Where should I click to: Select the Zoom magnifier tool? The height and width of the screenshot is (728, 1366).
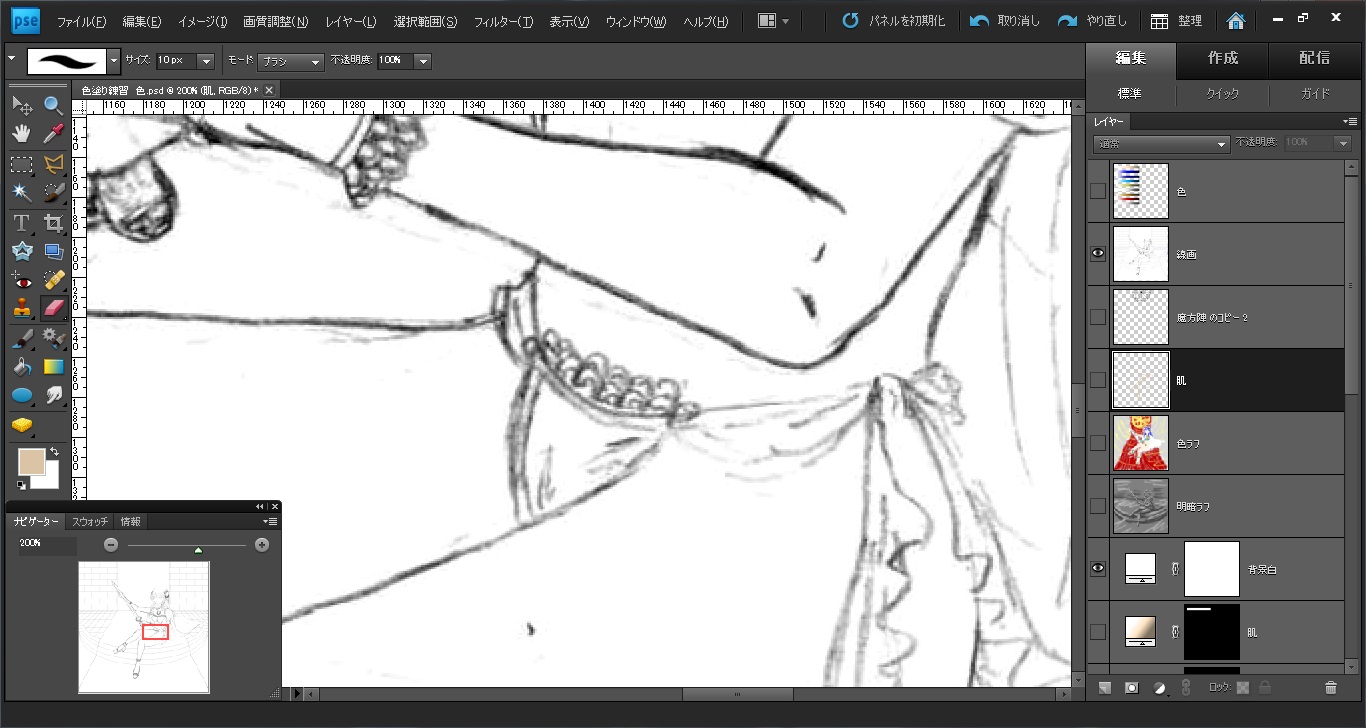click(53, 105)
